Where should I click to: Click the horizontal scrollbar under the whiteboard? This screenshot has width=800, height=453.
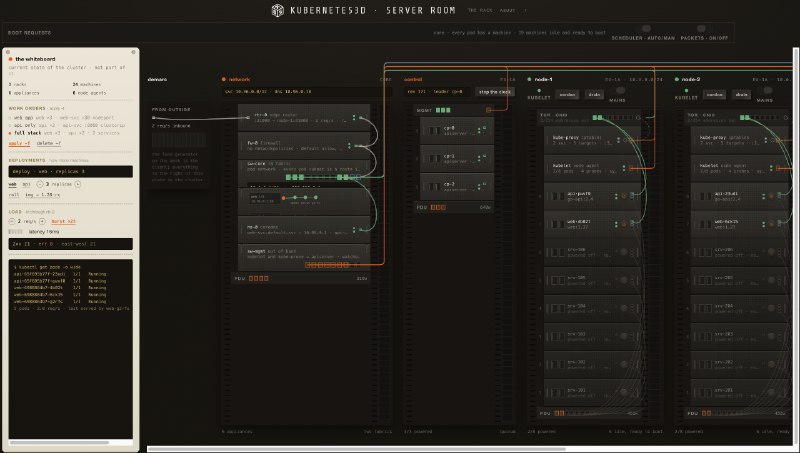59,442
